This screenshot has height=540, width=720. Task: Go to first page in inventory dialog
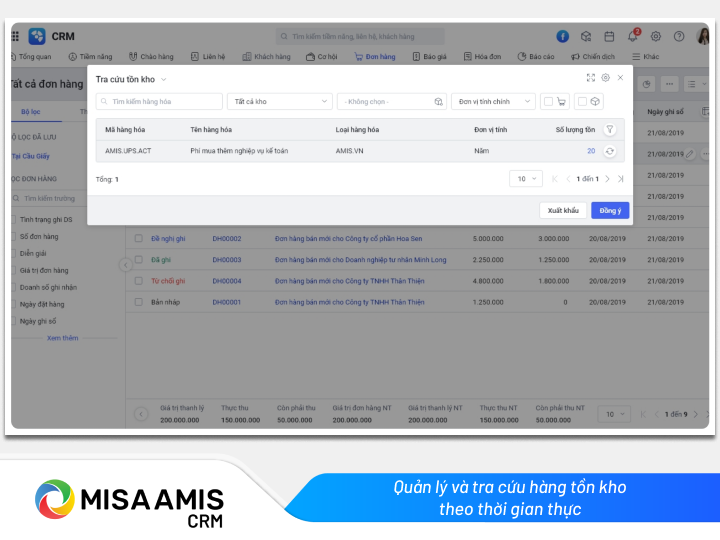click(555, 179)
